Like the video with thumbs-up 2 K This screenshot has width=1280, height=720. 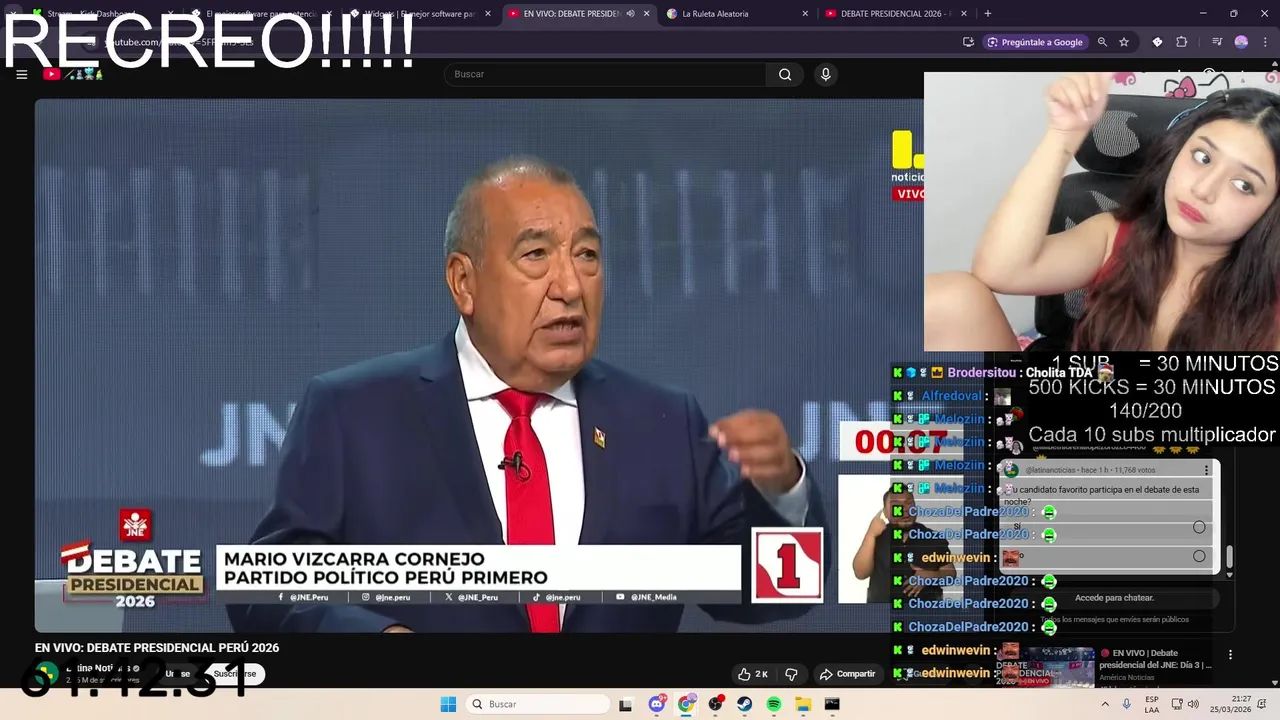753,674
